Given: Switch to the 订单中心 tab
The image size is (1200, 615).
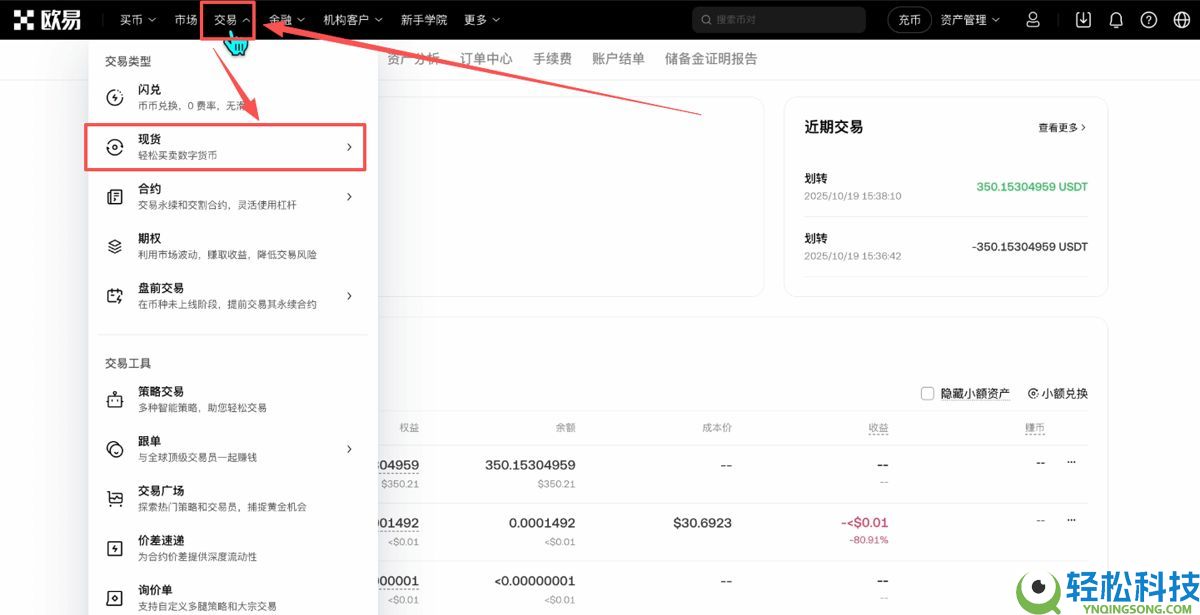Looking at the screenshot, I should coord(486,59).
